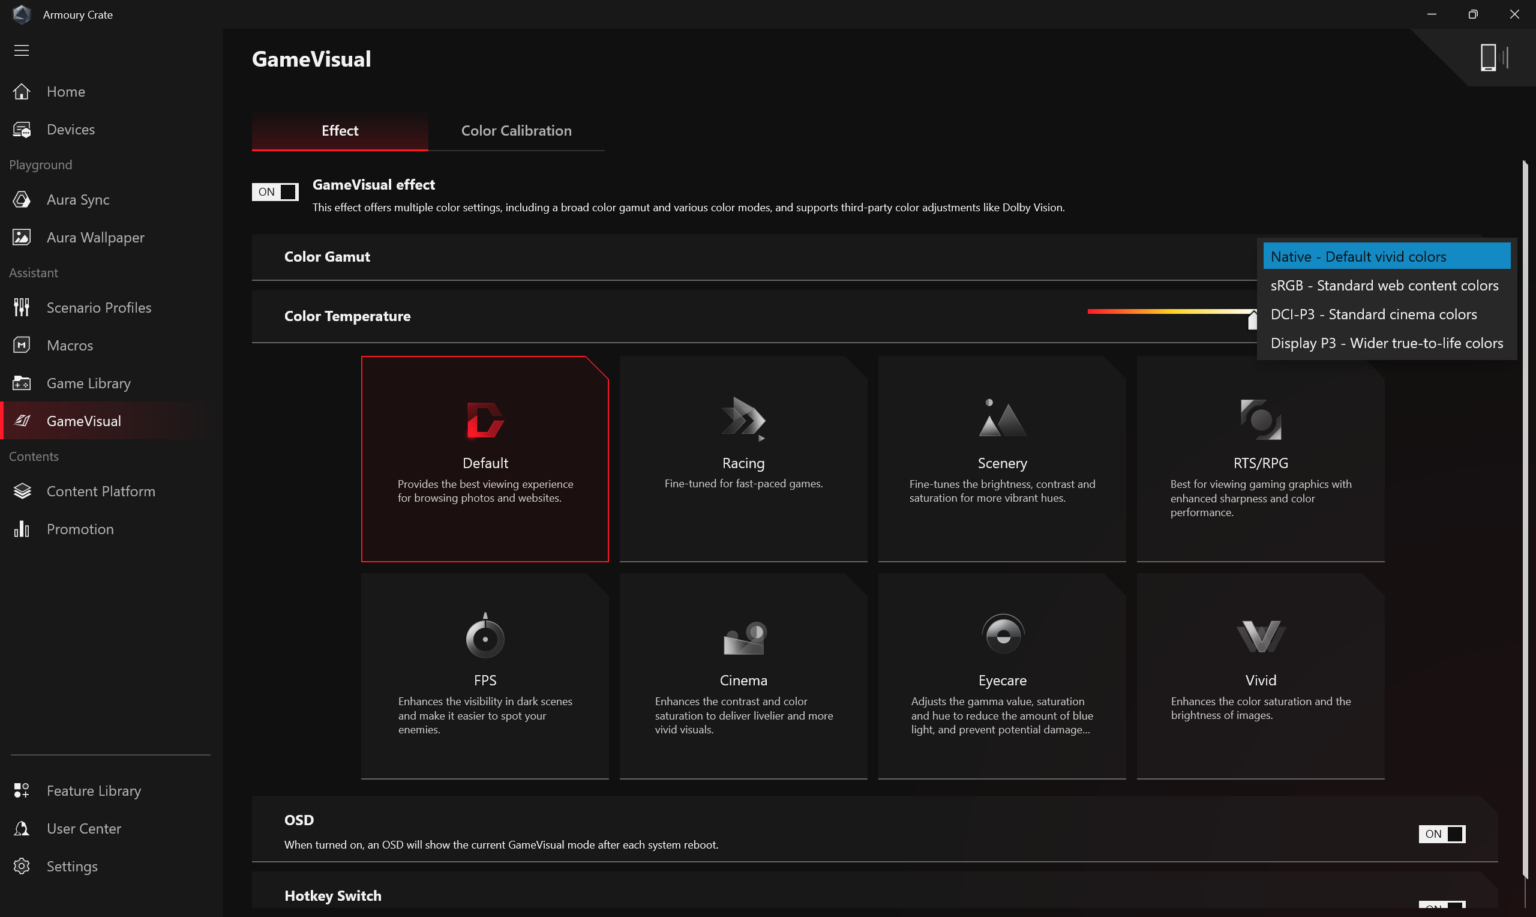The image size is (1536, 917).
Task: Activate the Eyecare visual mode
Action: click(x=1002, y=676)
